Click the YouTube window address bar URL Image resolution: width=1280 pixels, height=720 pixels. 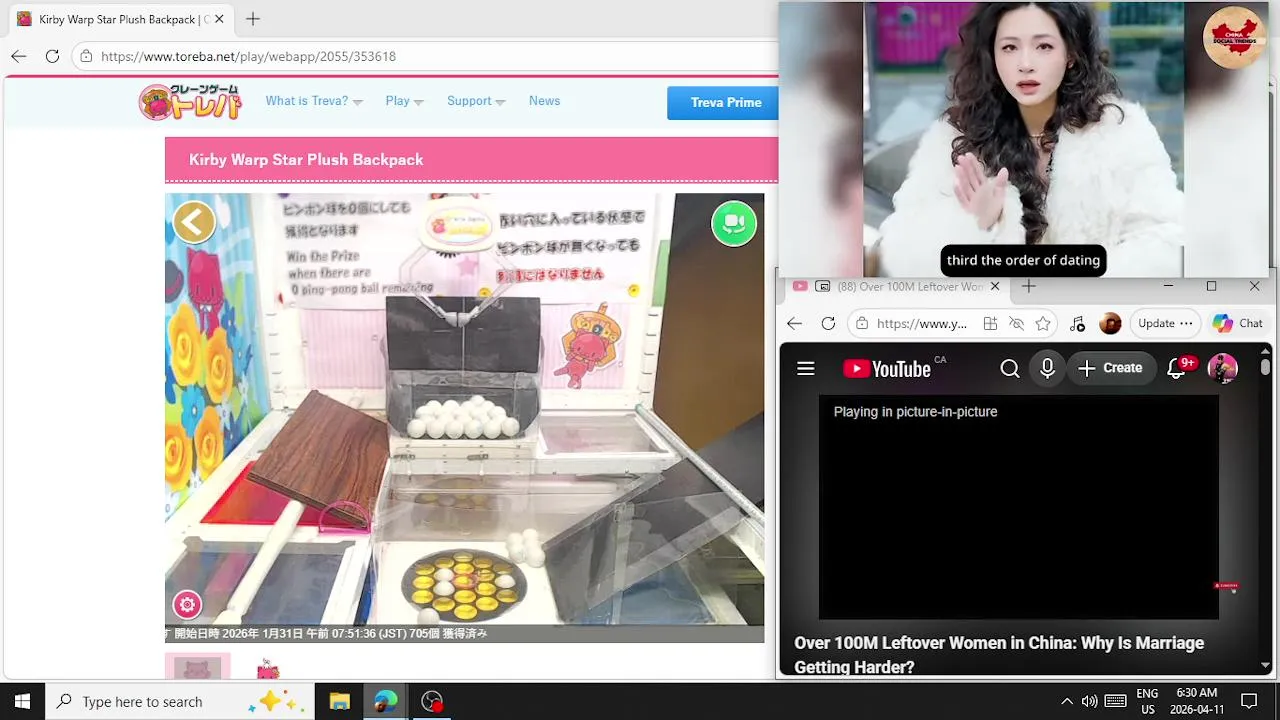click(921, 324)
